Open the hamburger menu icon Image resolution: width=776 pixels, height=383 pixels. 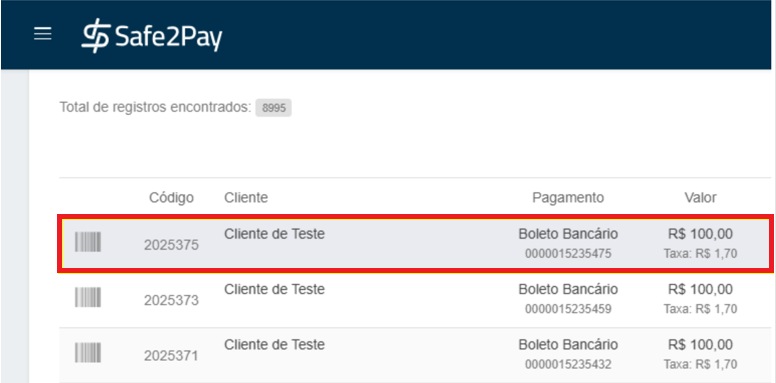[x=43, y=34]
